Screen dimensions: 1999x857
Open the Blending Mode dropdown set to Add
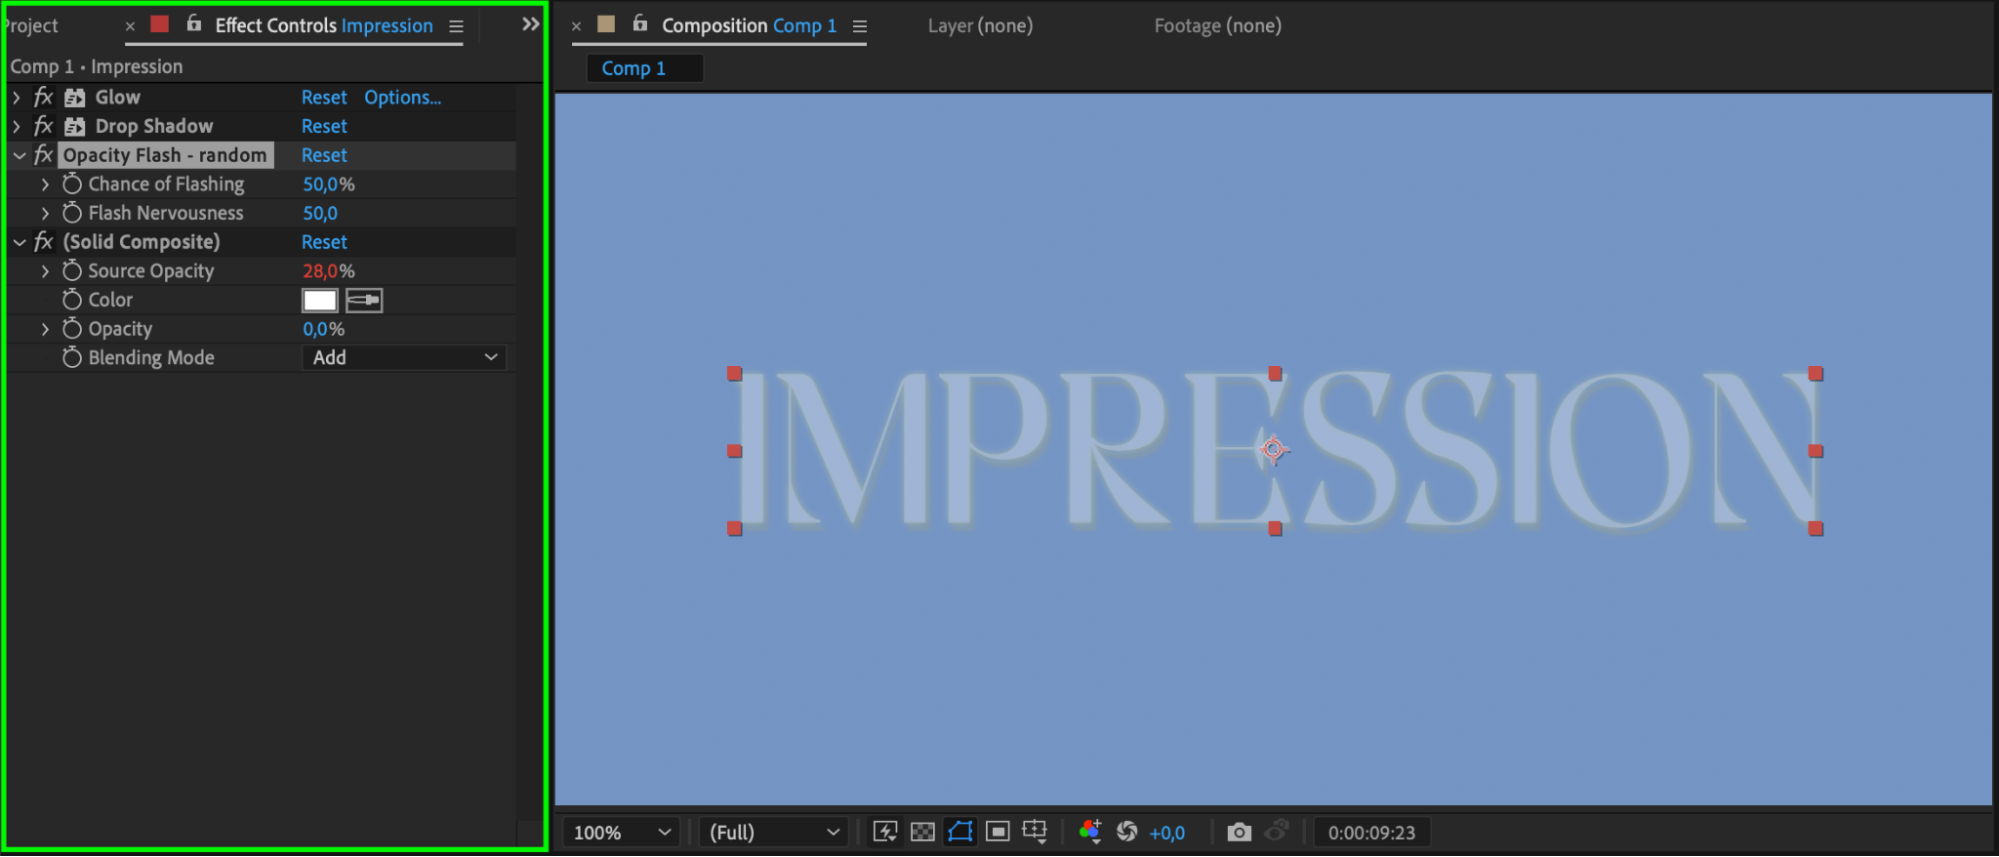click(404, 358)
